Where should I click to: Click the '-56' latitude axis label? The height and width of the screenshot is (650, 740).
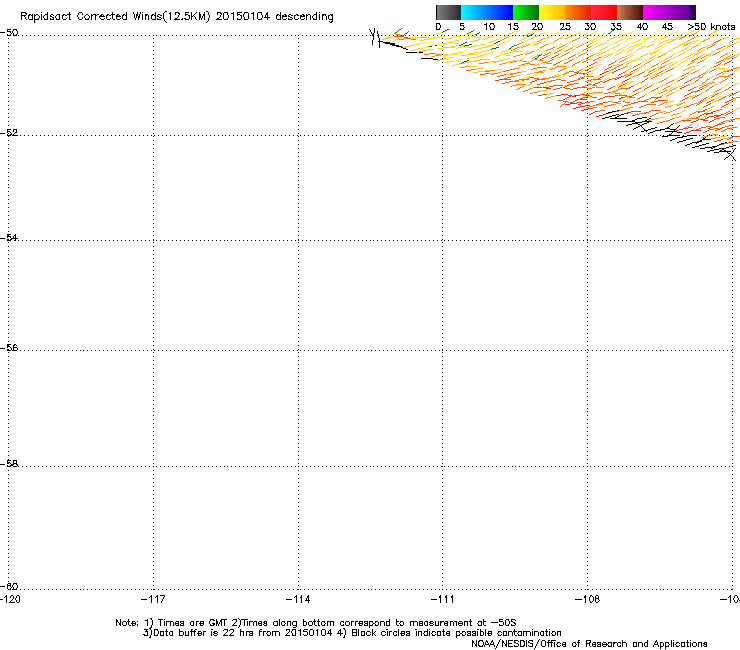point(9,347)
